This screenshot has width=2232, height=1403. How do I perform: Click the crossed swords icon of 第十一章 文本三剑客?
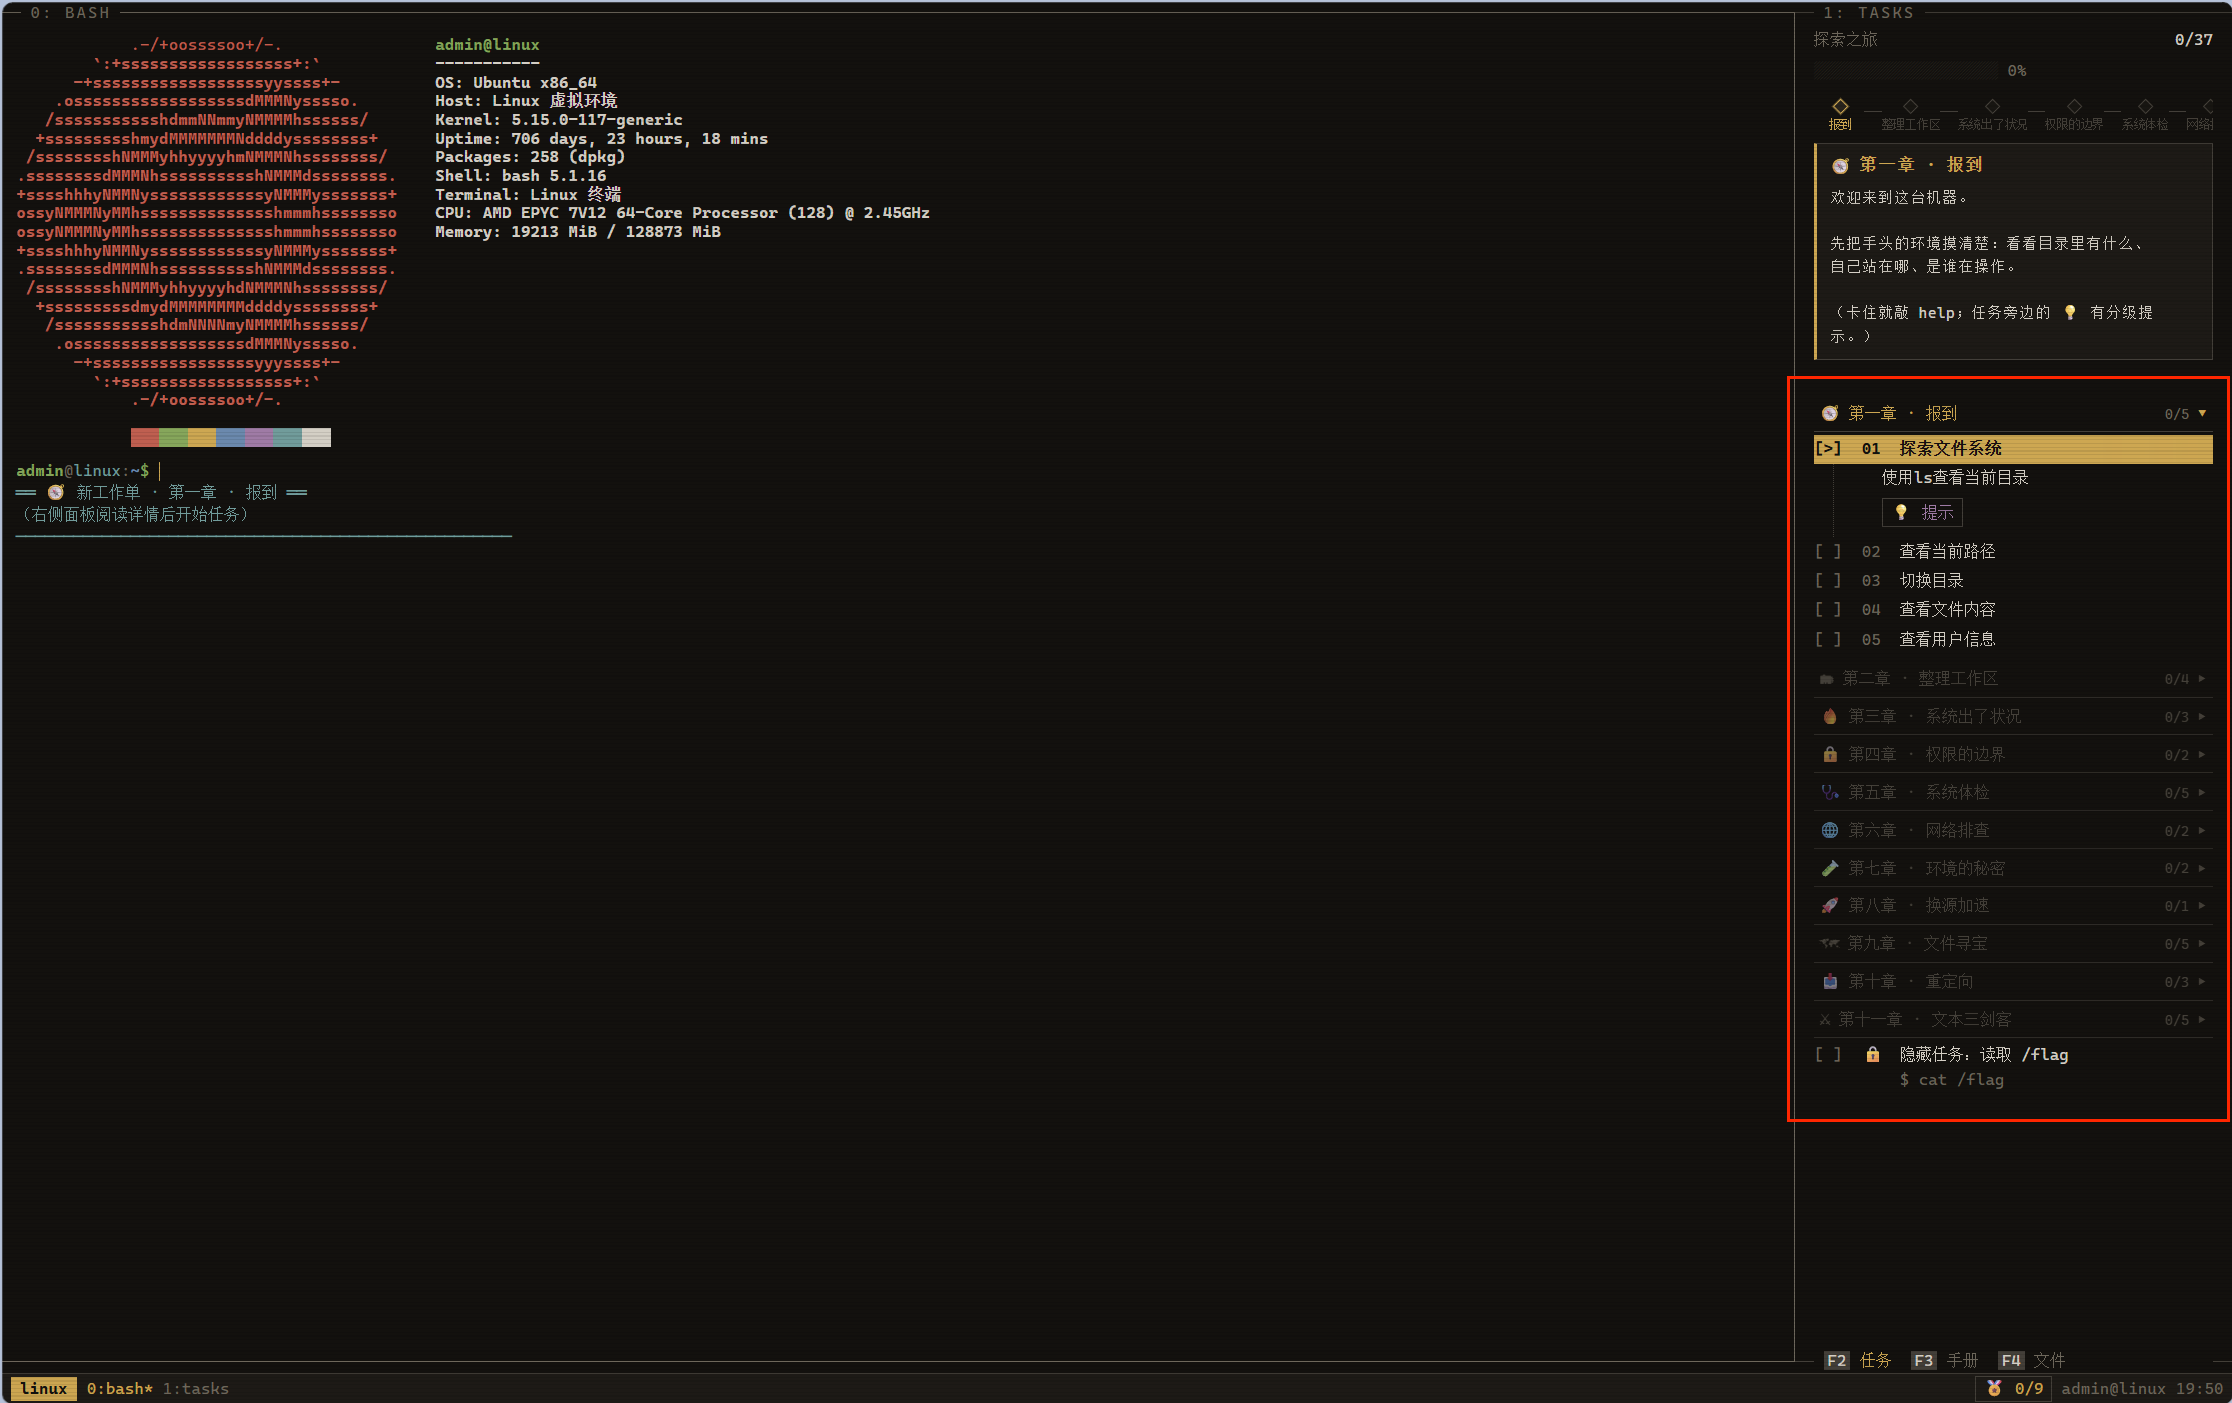tap(1825, 1019)
